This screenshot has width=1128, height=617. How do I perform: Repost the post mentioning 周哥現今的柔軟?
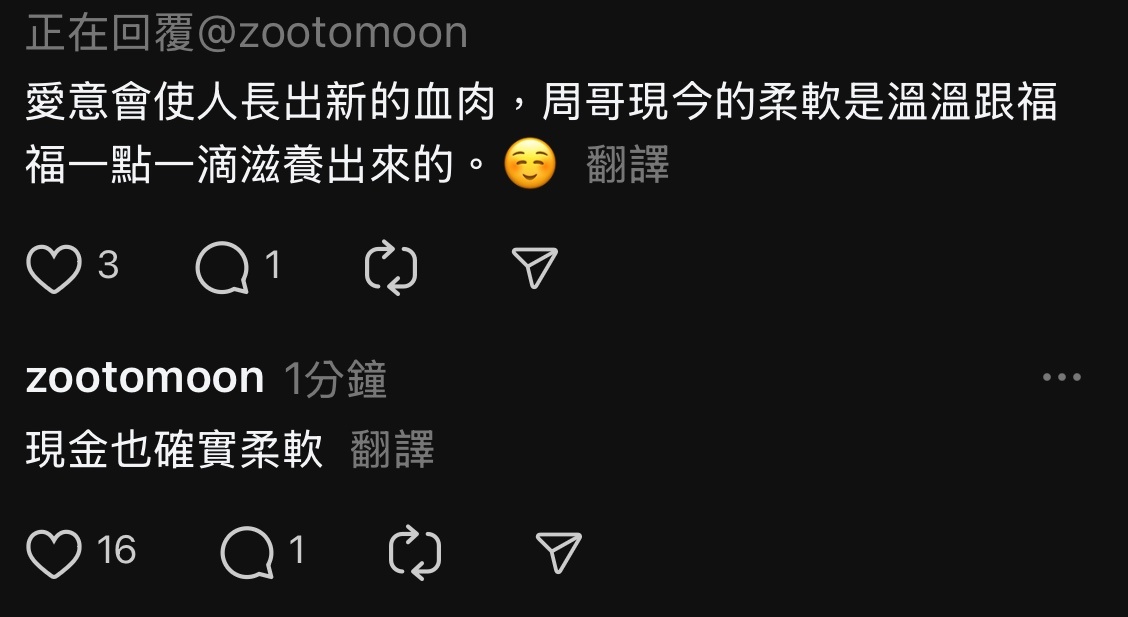click(x=391, y=268)
